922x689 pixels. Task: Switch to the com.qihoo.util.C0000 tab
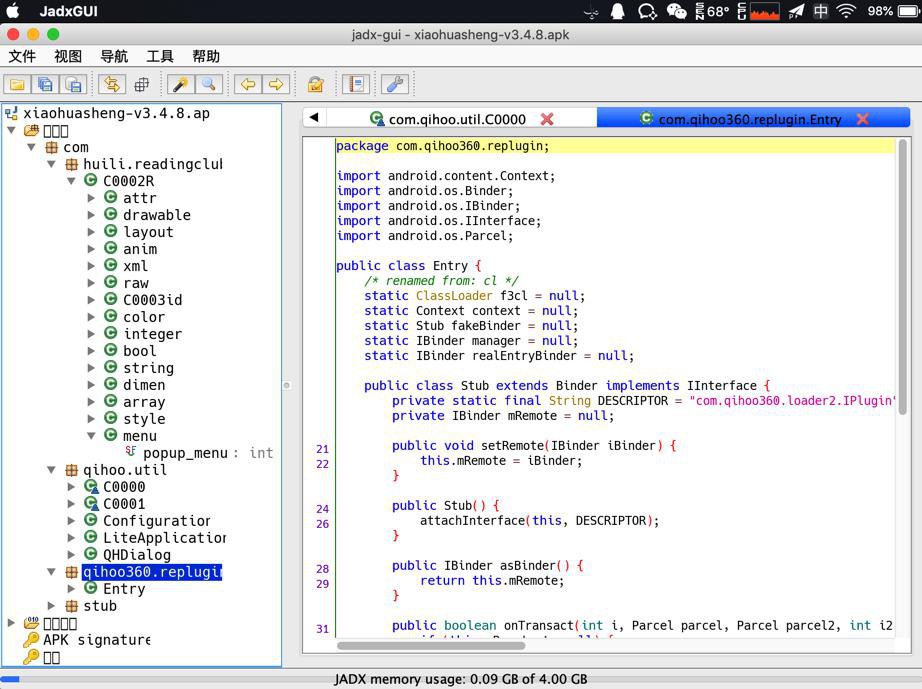456,119
